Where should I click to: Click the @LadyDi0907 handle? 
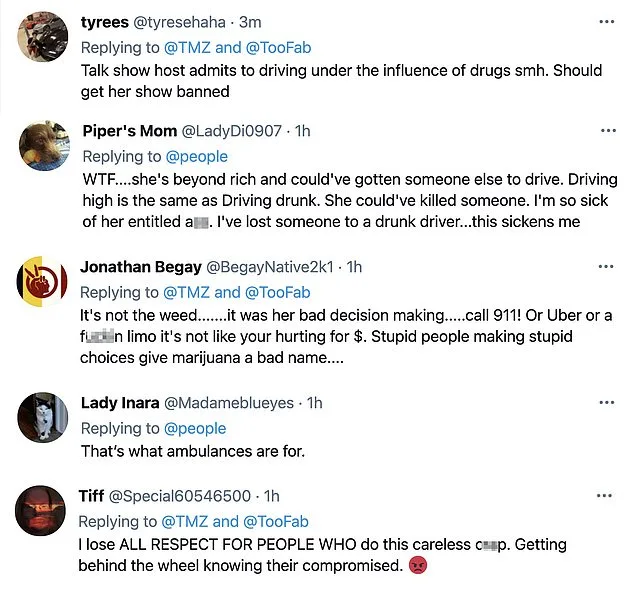point(230,131)
